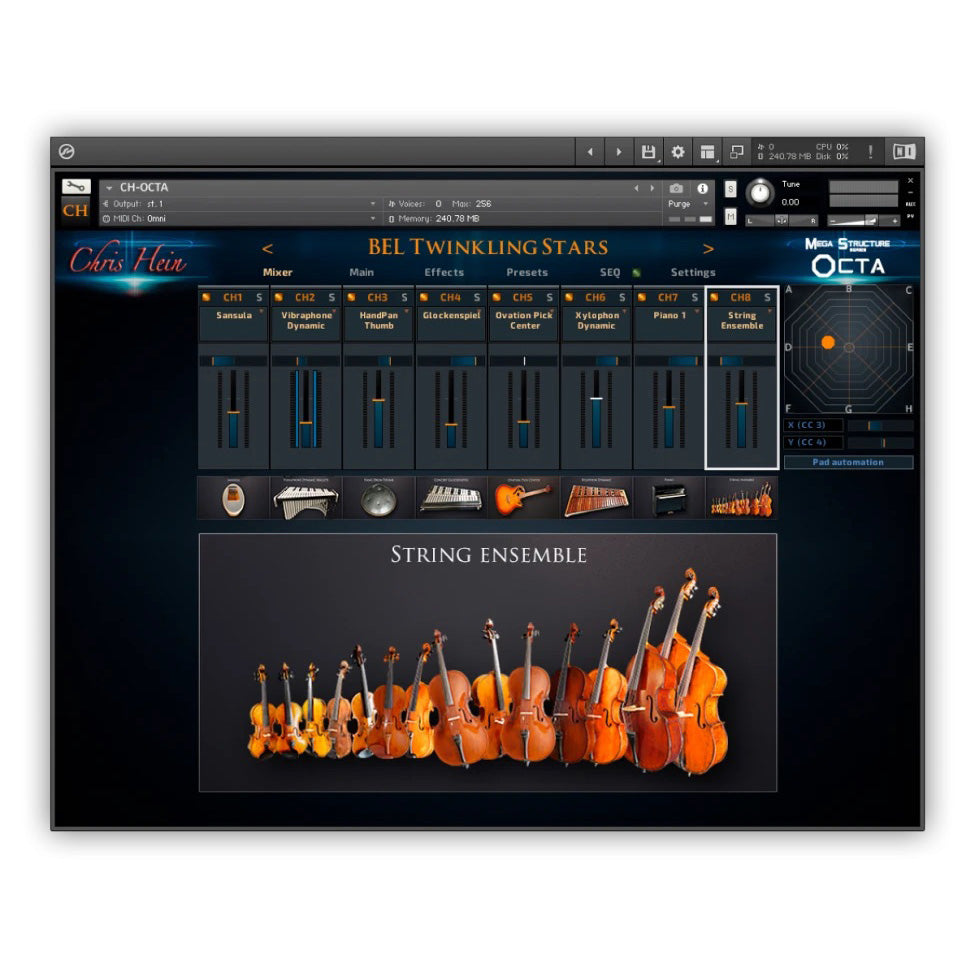This screenshot has width=975, height=975.
Task: Click the camera snapshot icon
Action: pos(677,188)
